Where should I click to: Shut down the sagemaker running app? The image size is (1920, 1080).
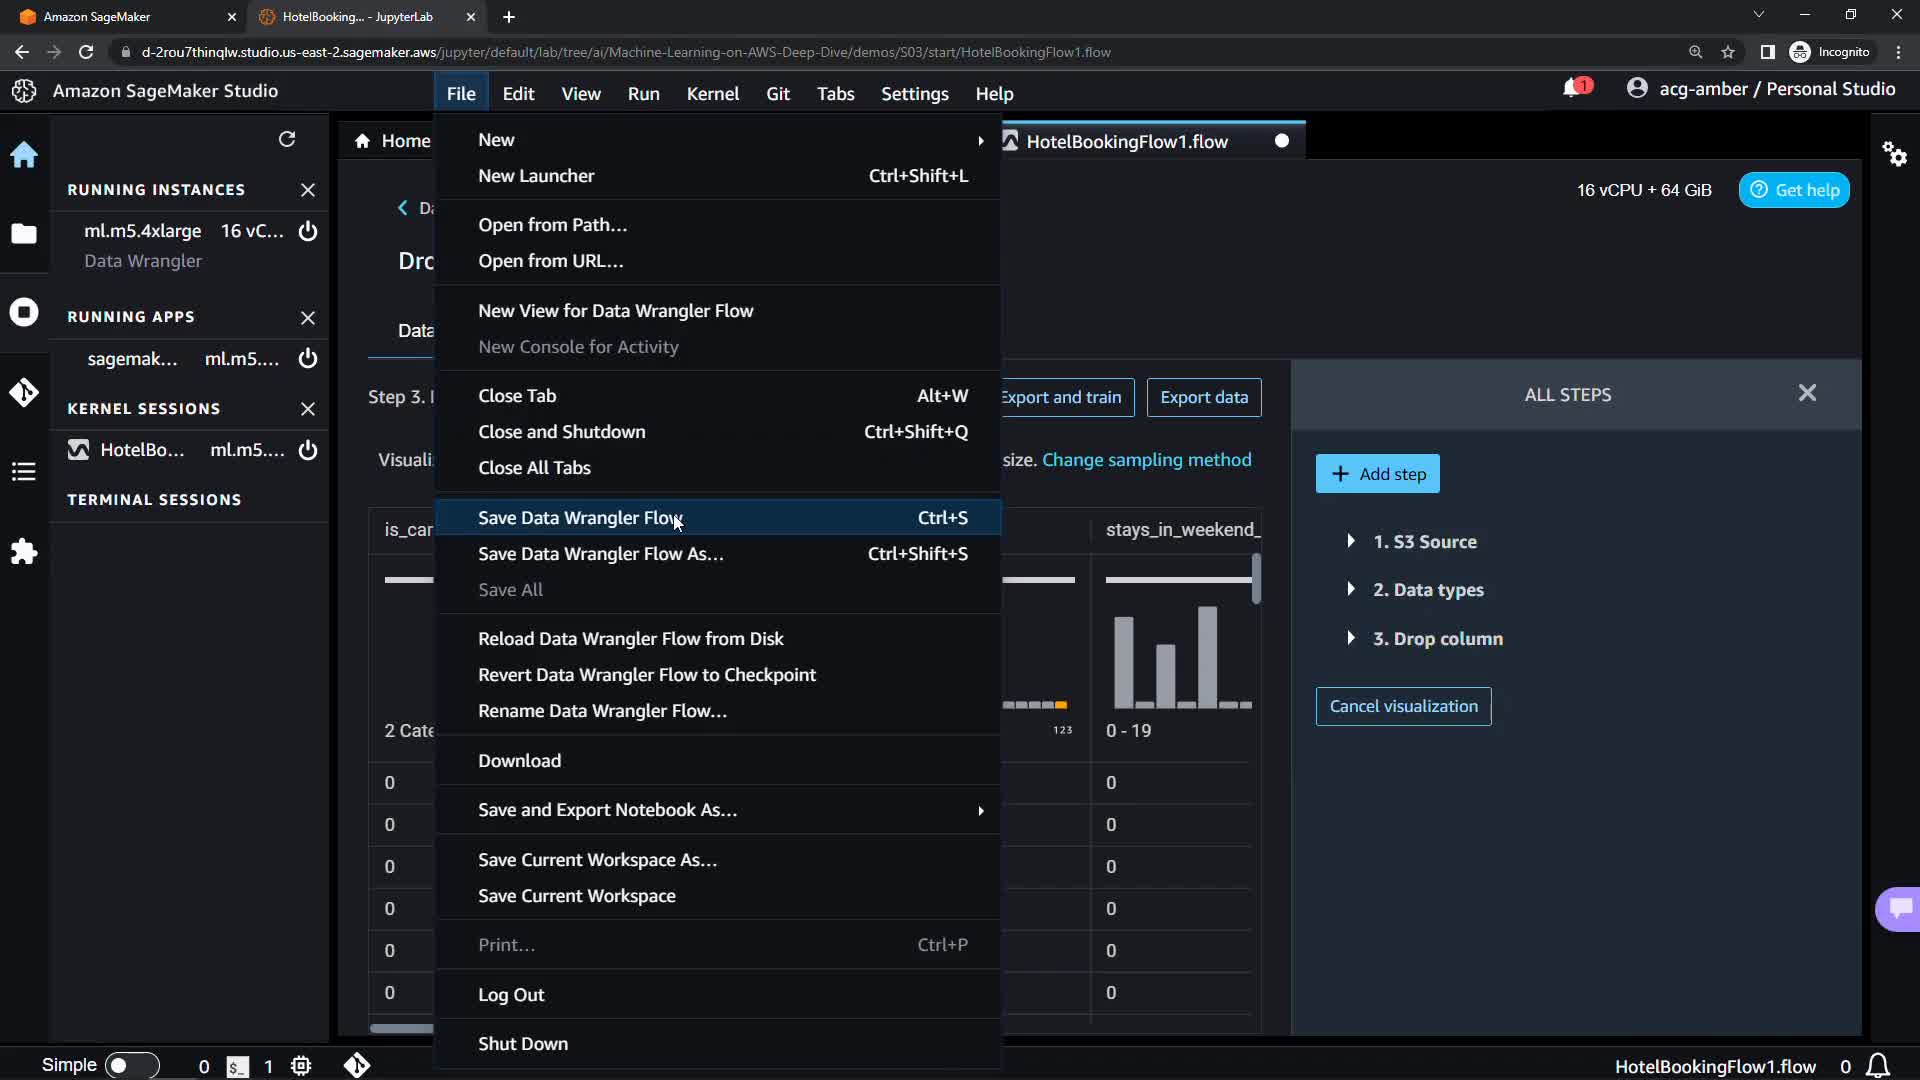(308, 359)
